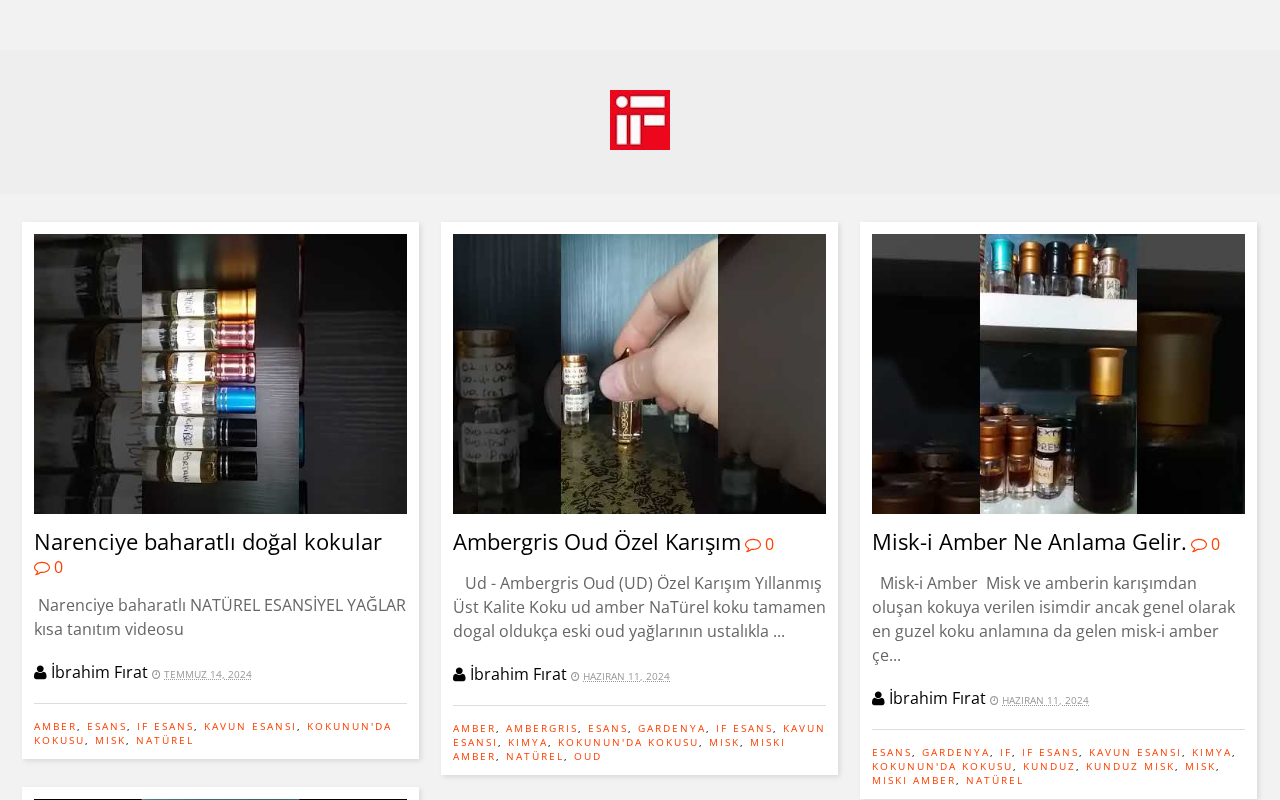The height and width of the screenshot is (800, 1280).
Task: Open comments icon on Narenciye post
Action: (x=42, y=568)
